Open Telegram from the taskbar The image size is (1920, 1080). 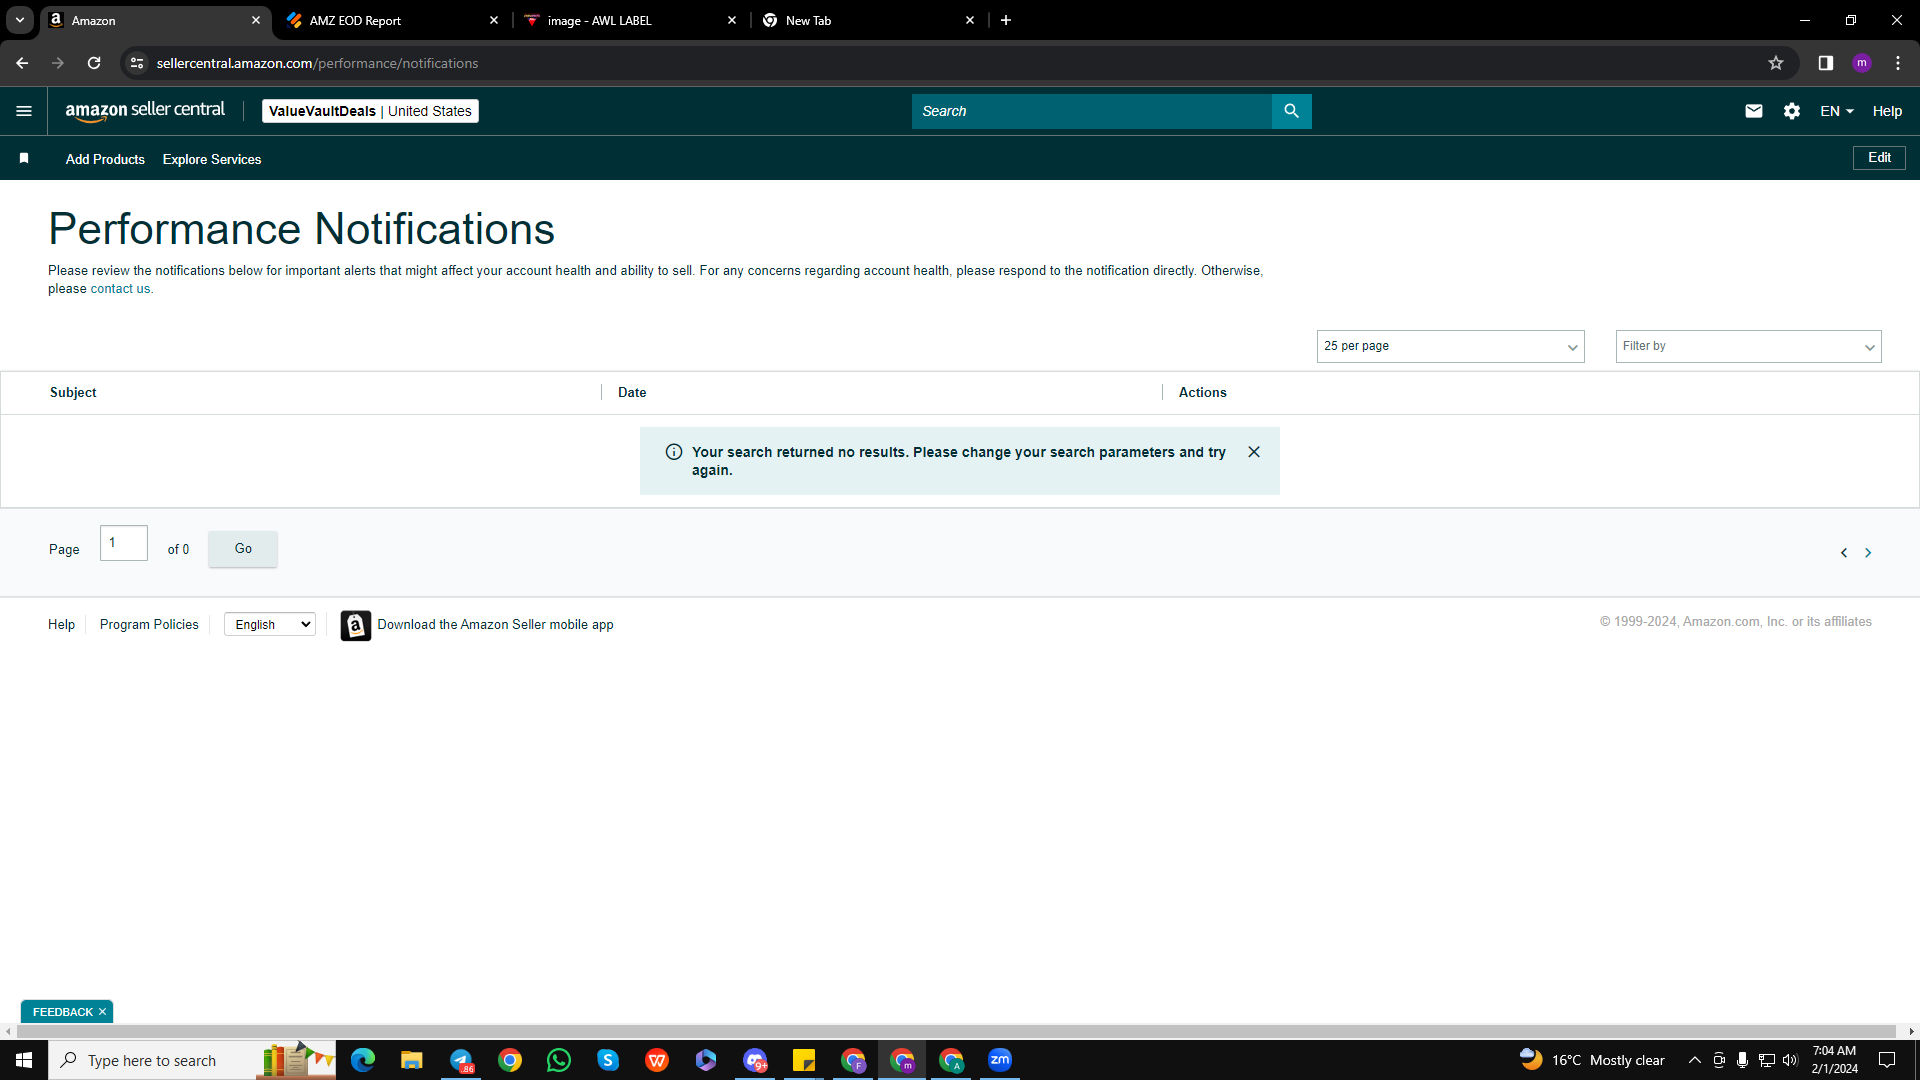(x=461, y=1060)
